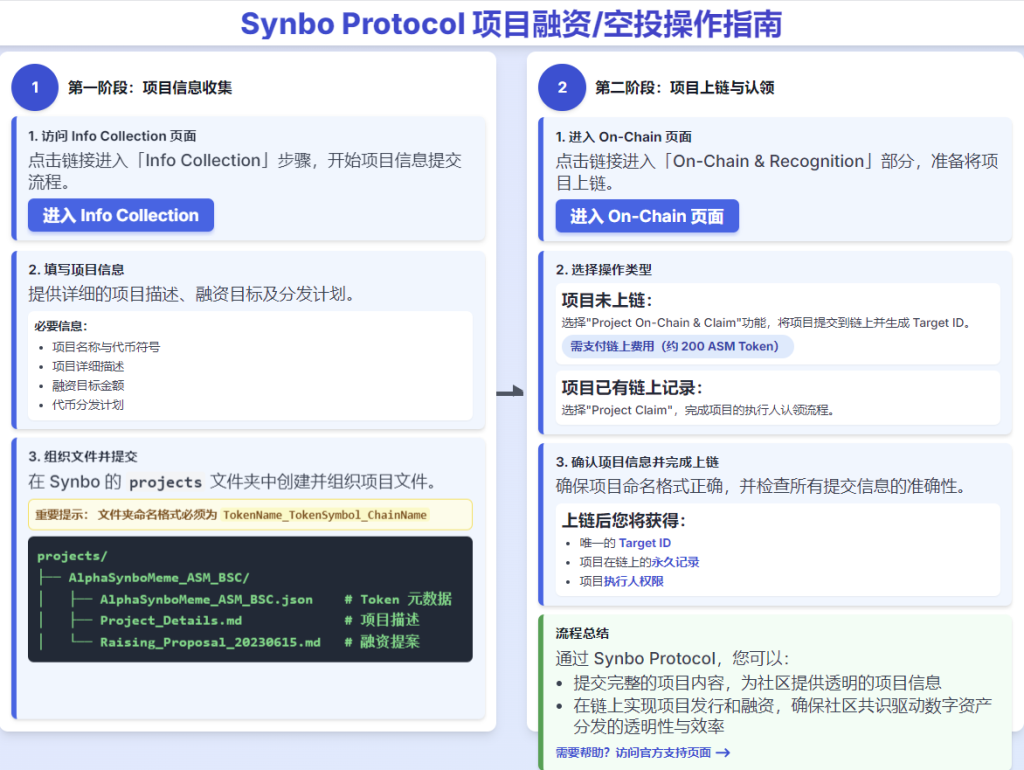Click heading 第一阶段：项目信息收集
Viewport: 1024px width, 770px height.
(x=150, y=88)
